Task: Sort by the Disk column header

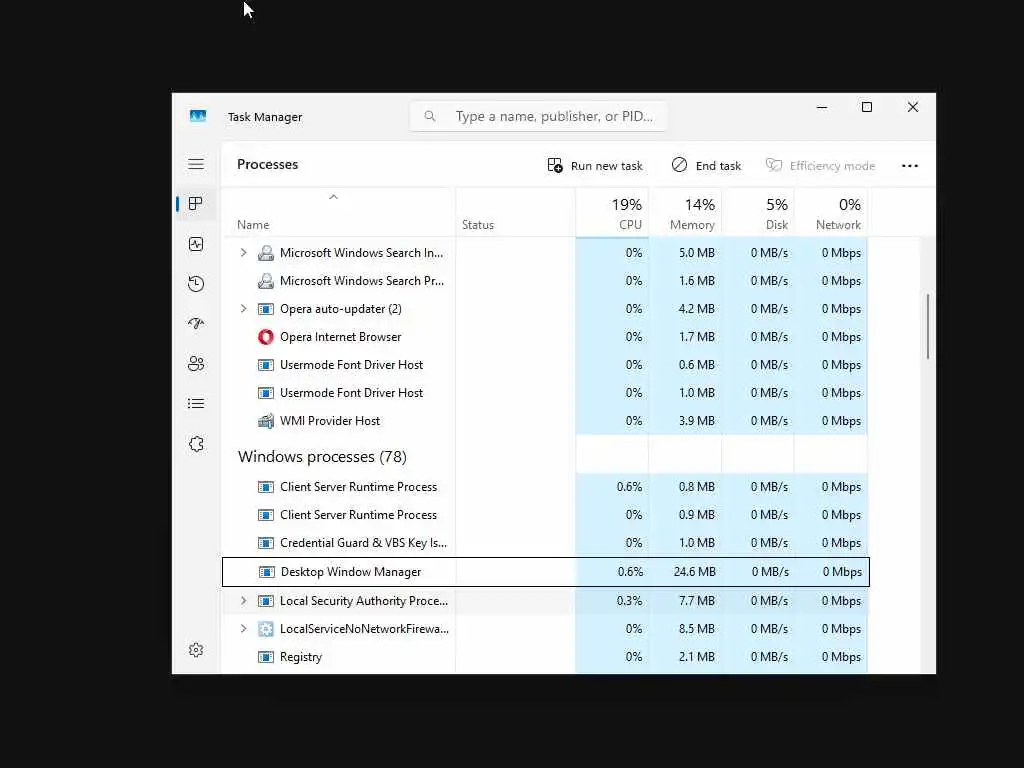Action: [758, 214]
